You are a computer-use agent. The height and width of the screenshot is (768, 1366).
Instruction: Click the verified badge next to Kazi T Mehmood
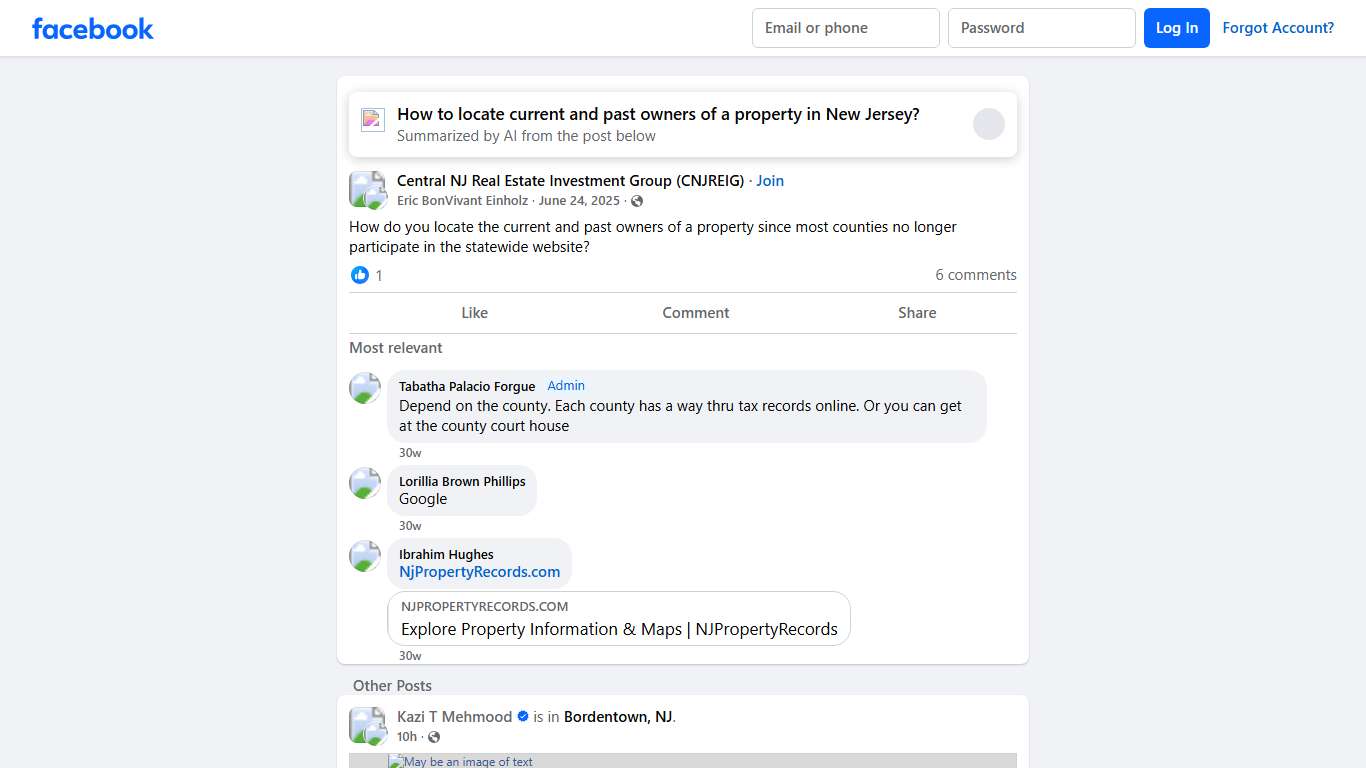pos(523,716)
